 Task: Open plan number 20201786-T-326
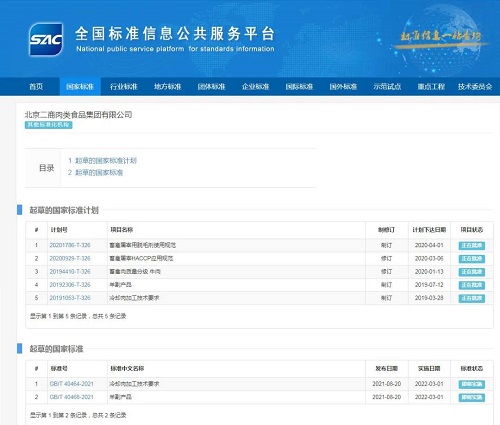(x=70, y=245)
